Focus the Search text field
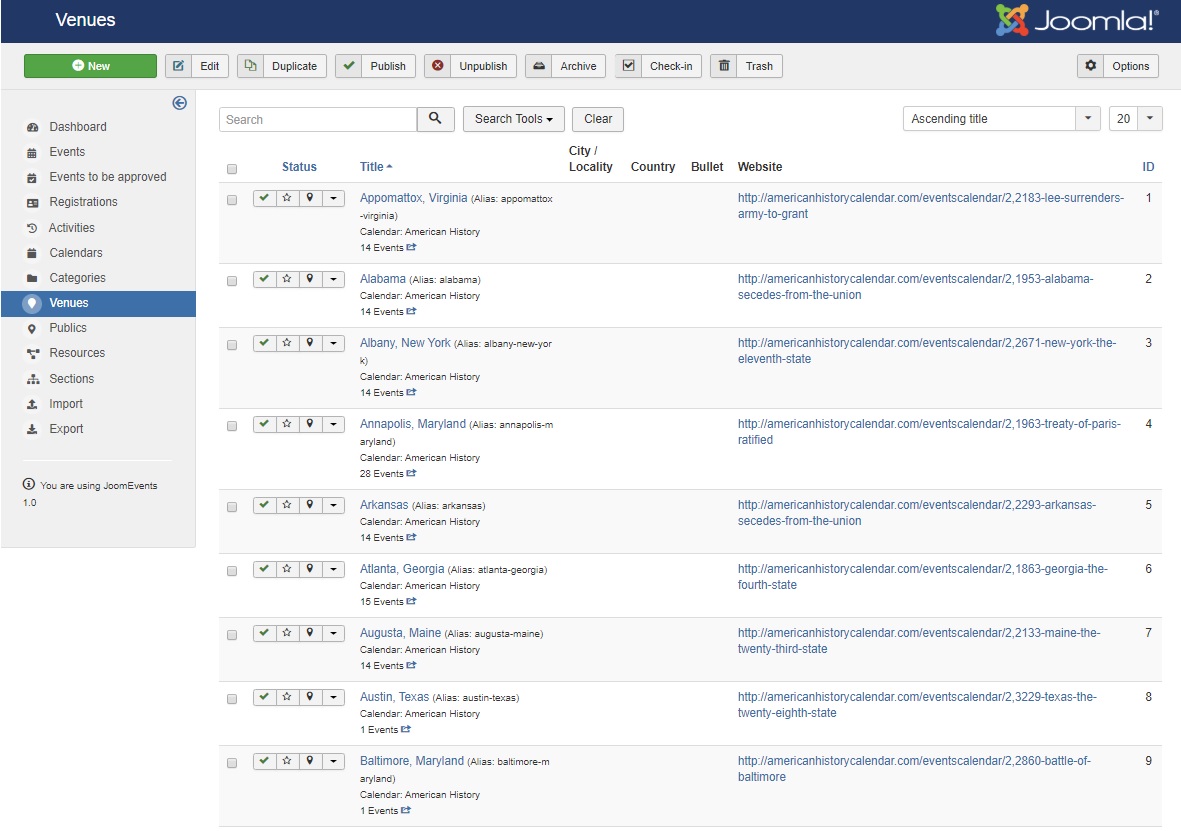Image resolution: width=1181 pixels, height=831 pixels. 317,119
